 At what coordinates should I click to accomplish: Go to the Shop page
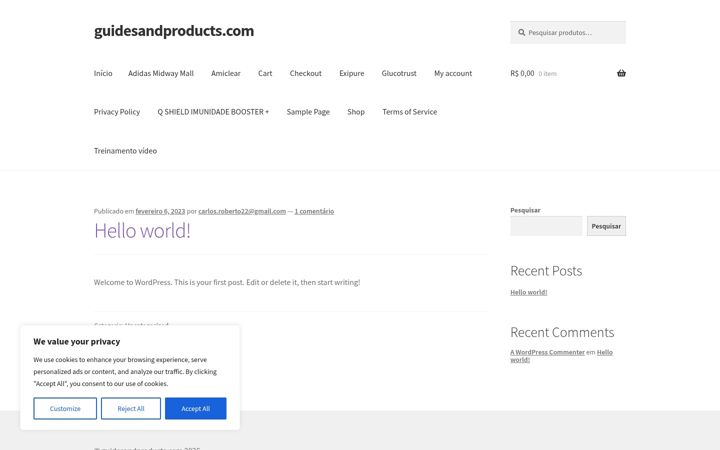pyautogui.click(x=356, y=112)
